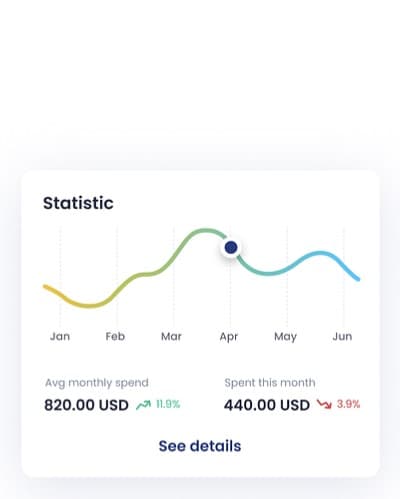The image size is (400, 499).
Task: Select the May month label
Action: click(285, 337)
